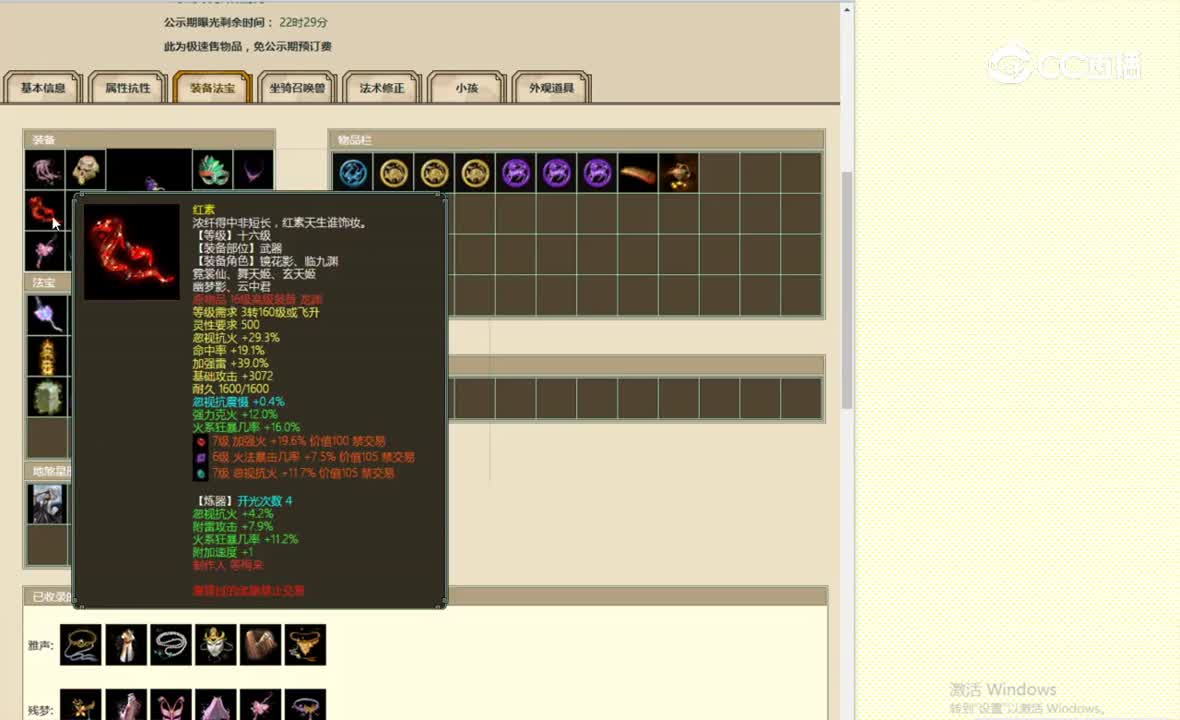Select the 装备法宝 tab
This screenshot has width=1180, height=720.
click(x=212, y=87)
